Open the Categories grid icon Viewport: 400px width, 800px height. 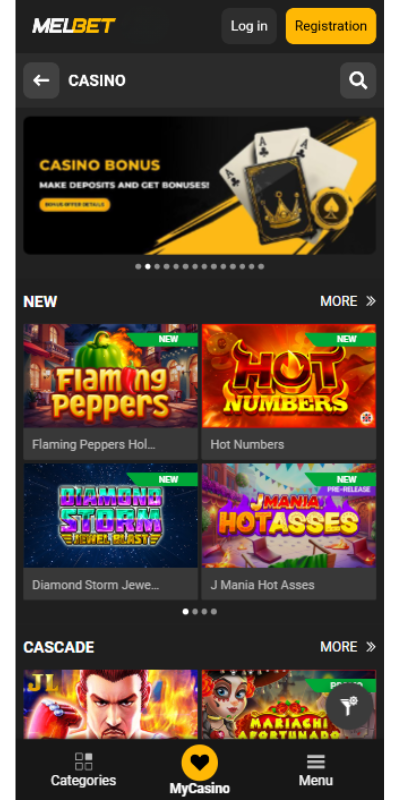tap(84, 761)
